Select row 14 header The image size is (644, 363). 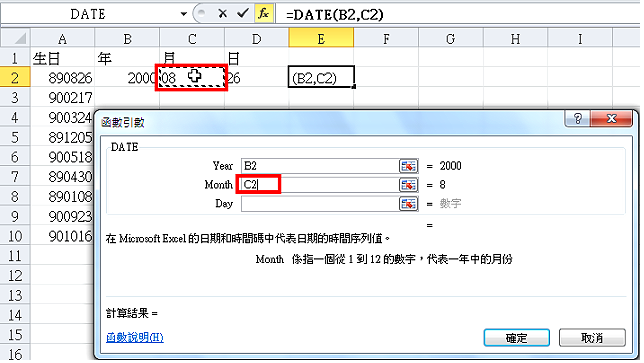15,315
